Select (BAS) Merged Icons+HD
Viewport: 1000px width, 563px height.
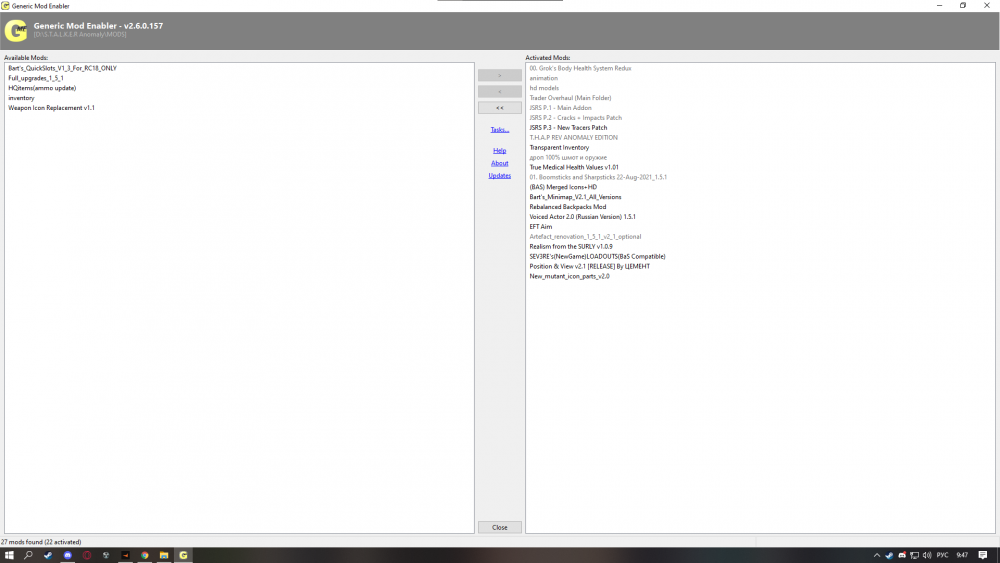click(563, 187)
